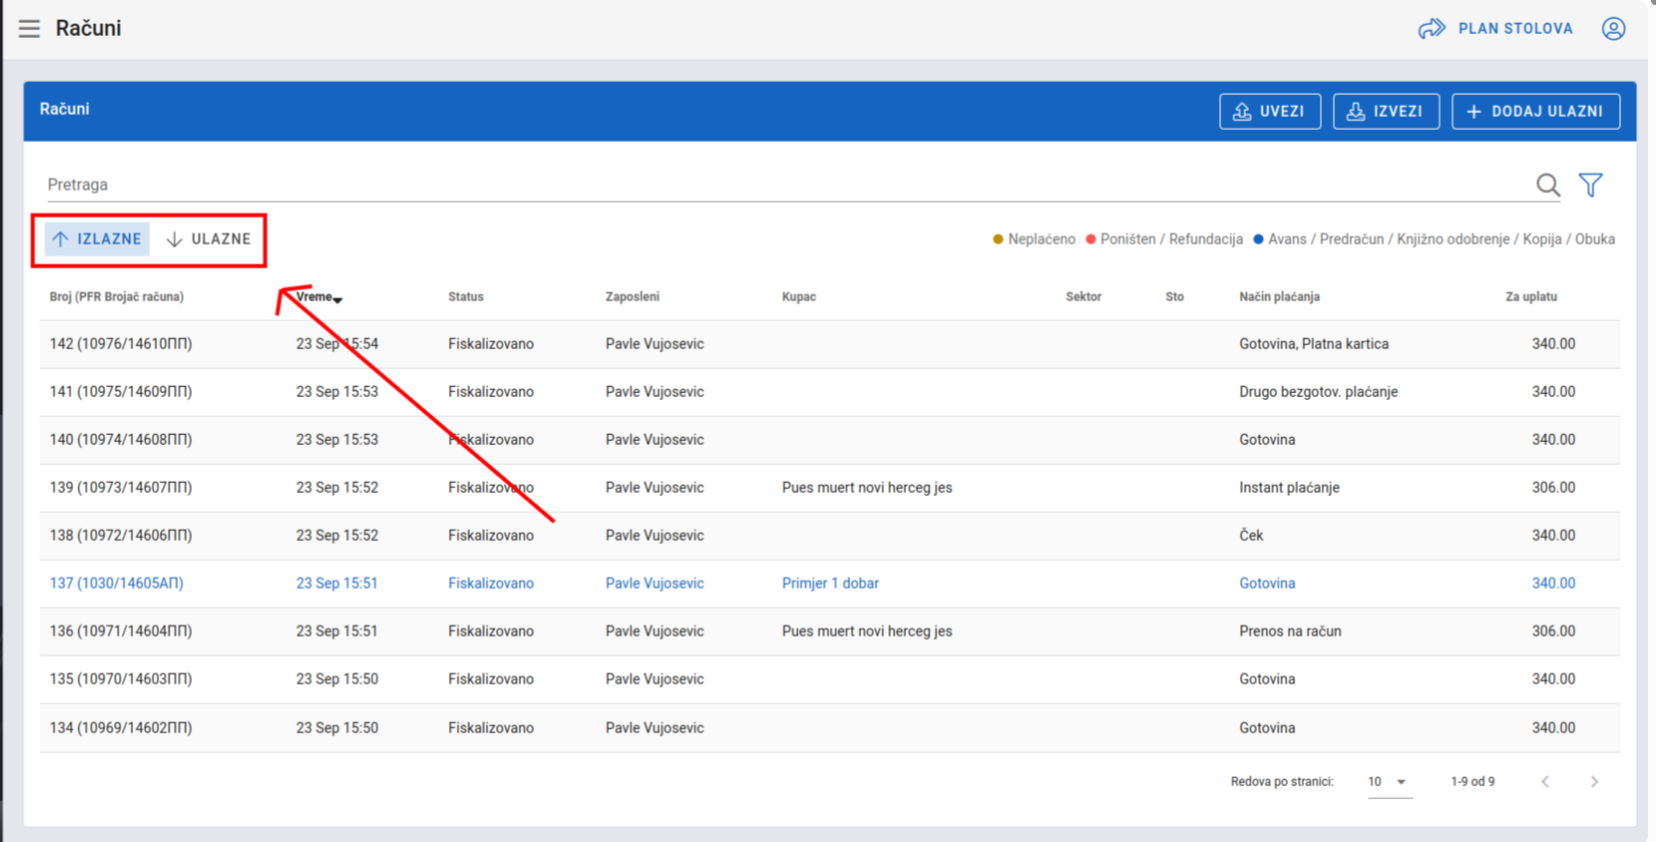Click the 'Poništen / Refundacija' legend label

point(1171,240)
